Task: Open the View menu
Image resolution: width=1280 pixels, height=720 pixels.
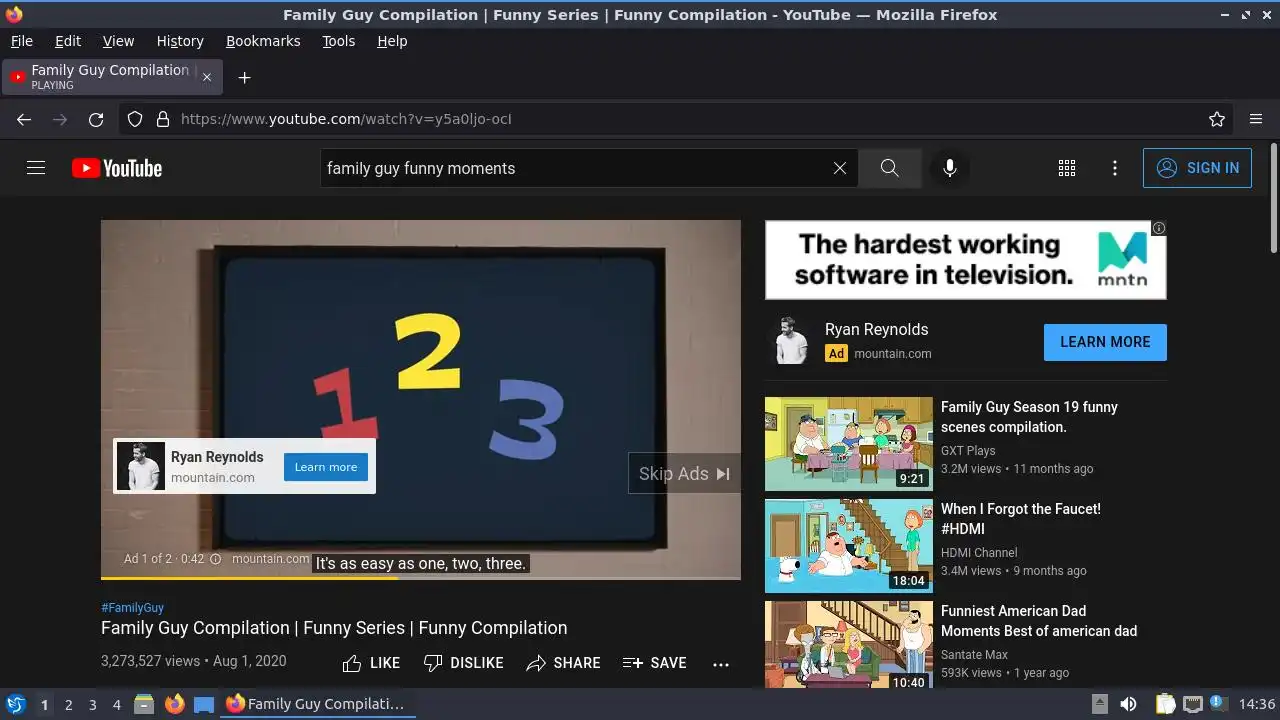Action: [x=118, y=41]
